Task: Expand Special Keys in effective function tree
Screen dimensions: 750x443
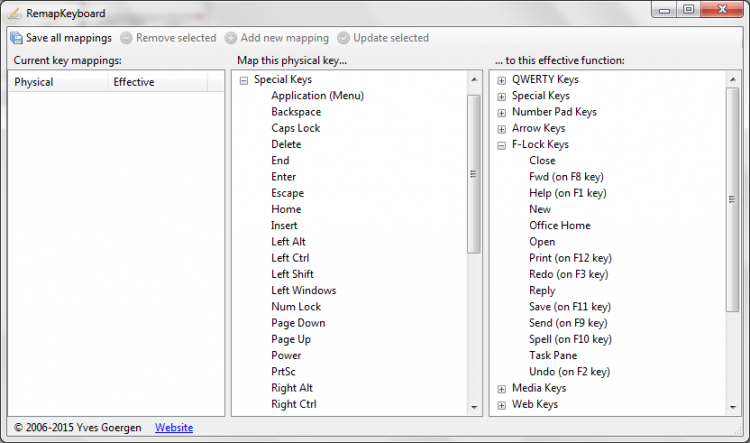Action: (501, 97)
